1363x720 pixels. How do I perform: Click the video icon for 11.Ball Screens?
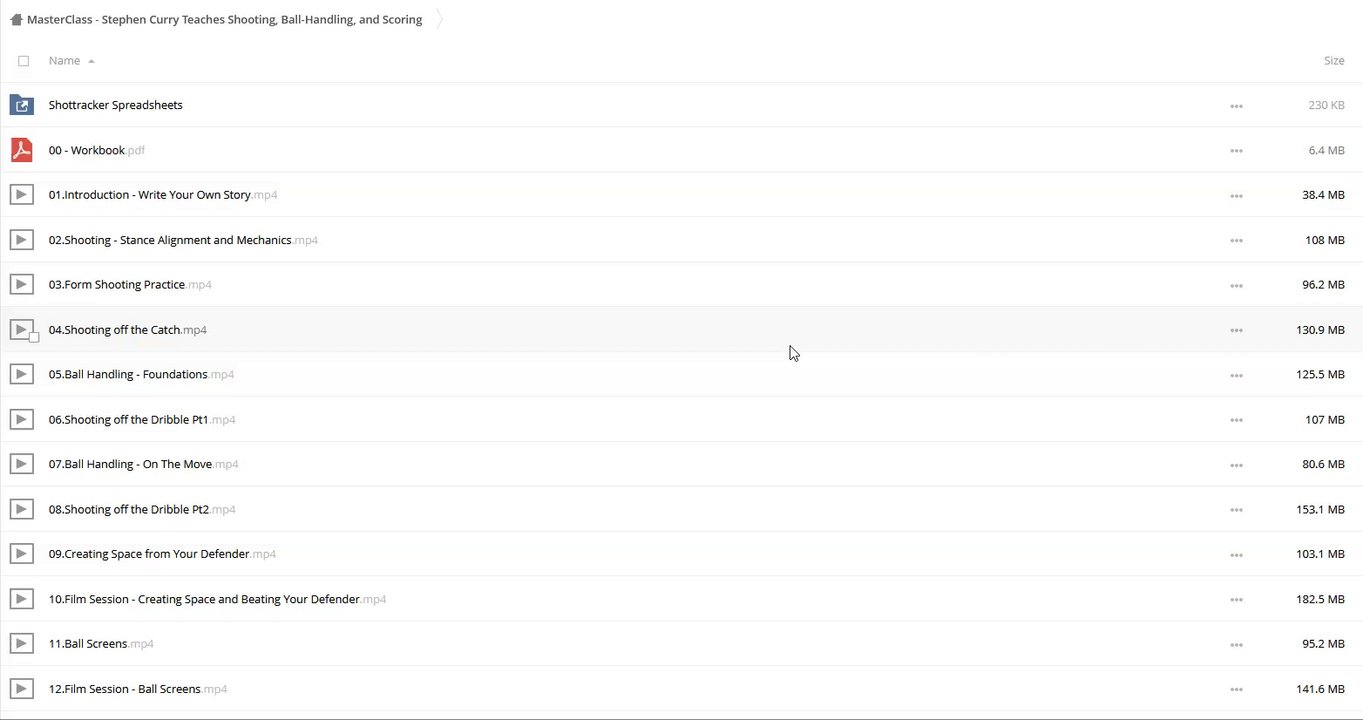(x=21, y=644)
